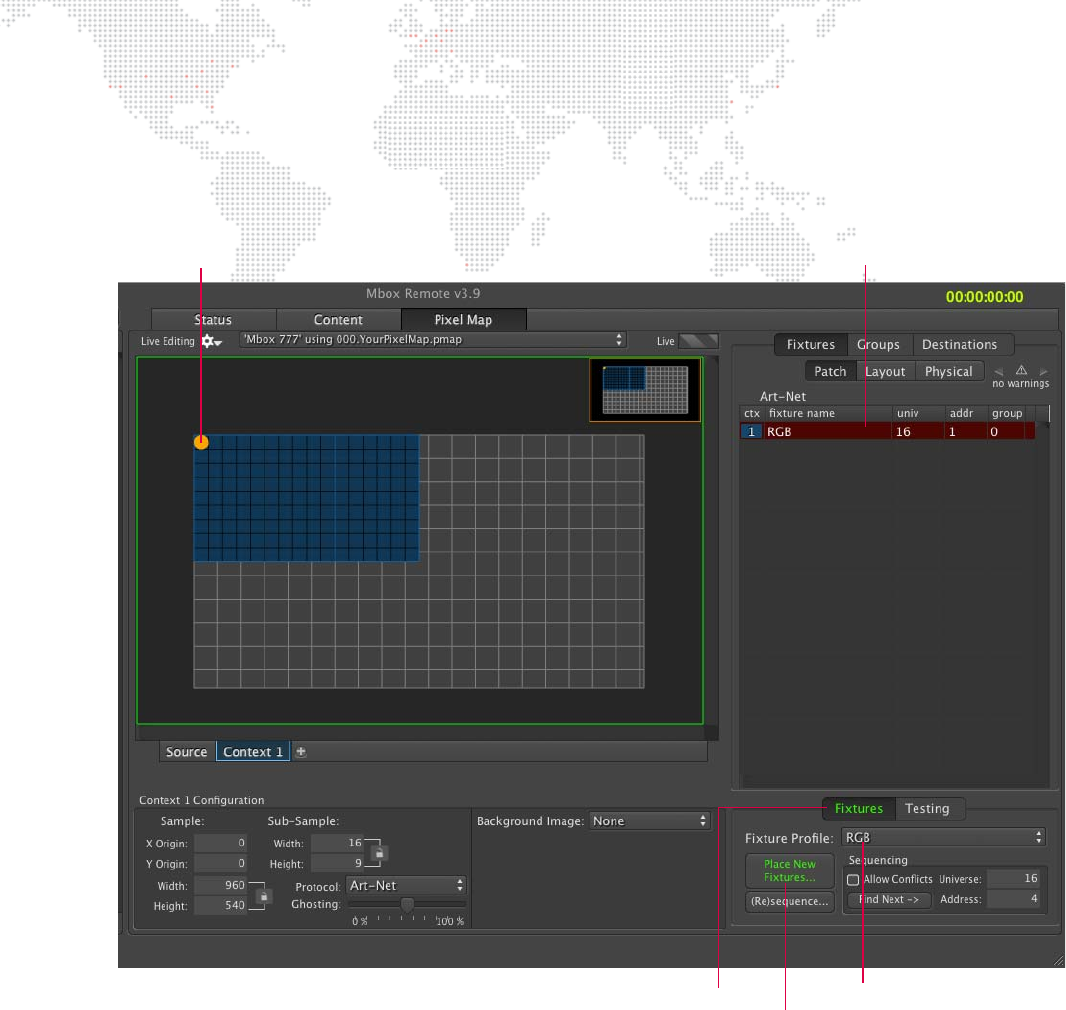
Task: Open the Fixture Profile RGB dropdown
Action: pyautogui.click(x=942, y=837)
